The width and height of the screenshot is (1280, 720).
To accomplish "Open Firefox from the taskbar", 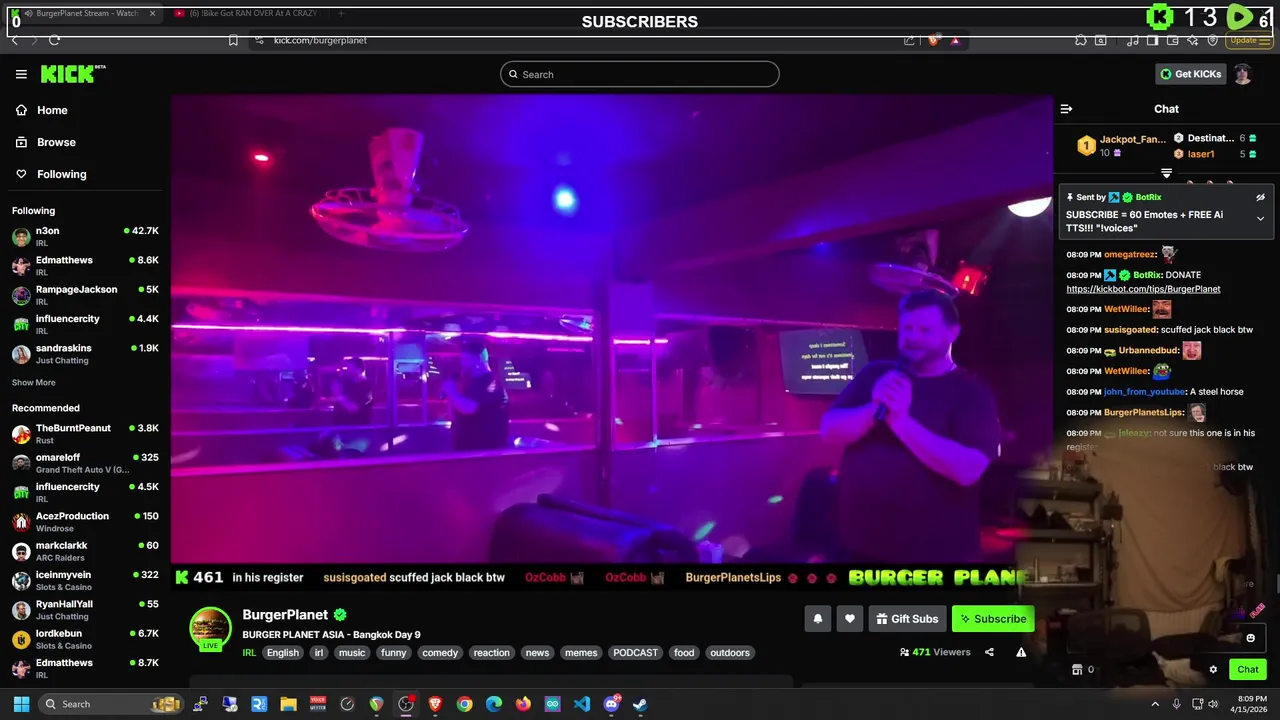I will click(523, 704).
